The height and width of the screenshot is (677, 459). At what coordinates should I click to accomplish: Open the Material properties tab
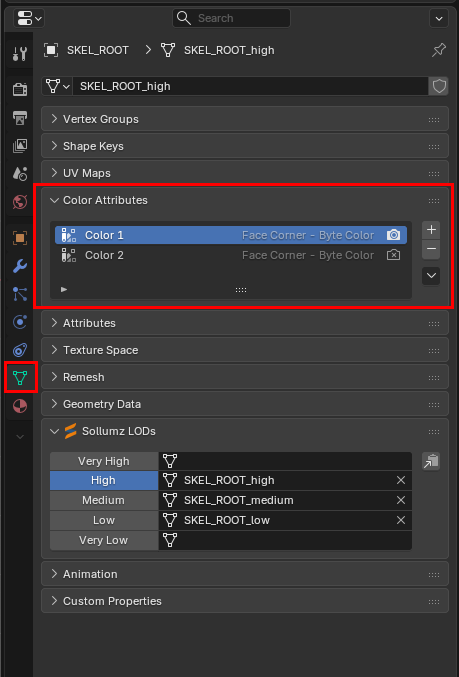20,406
